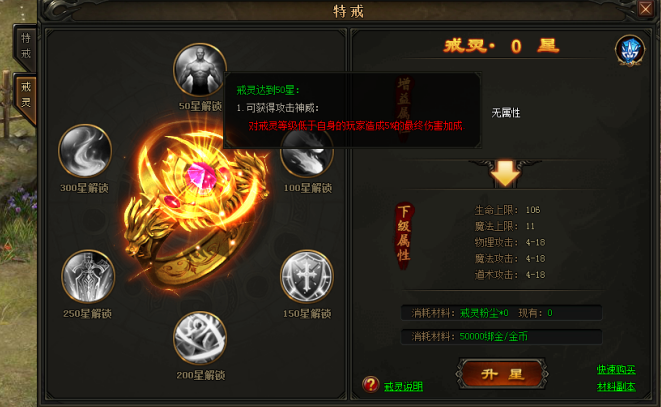This screenshot has height=407, width=661.
Task: Select the 150星解锁 cross shield icon
Action: (306, 276)
